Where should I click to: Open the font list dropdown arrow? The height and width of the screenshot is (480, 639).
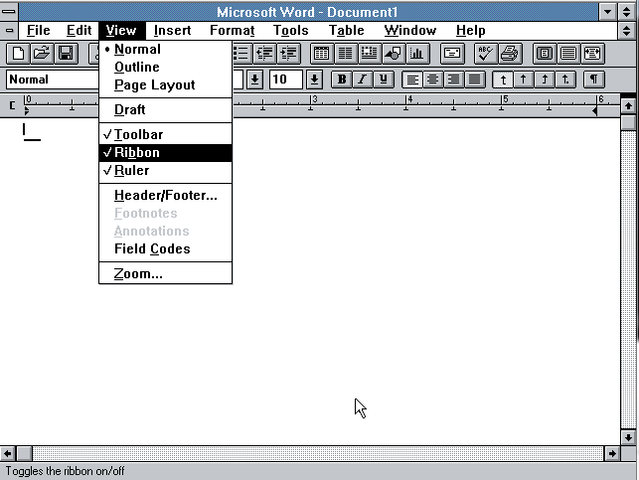pos(255,79)
